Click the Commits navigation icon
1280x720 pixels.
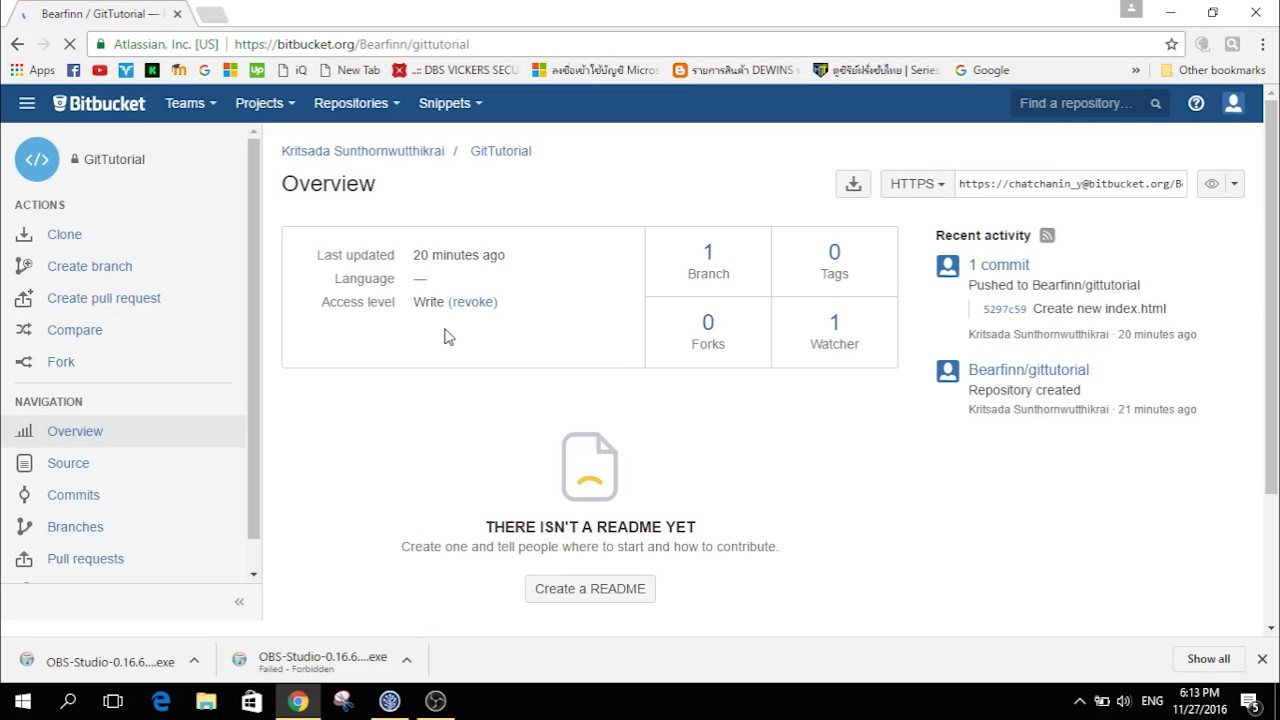tap(24, 495)
